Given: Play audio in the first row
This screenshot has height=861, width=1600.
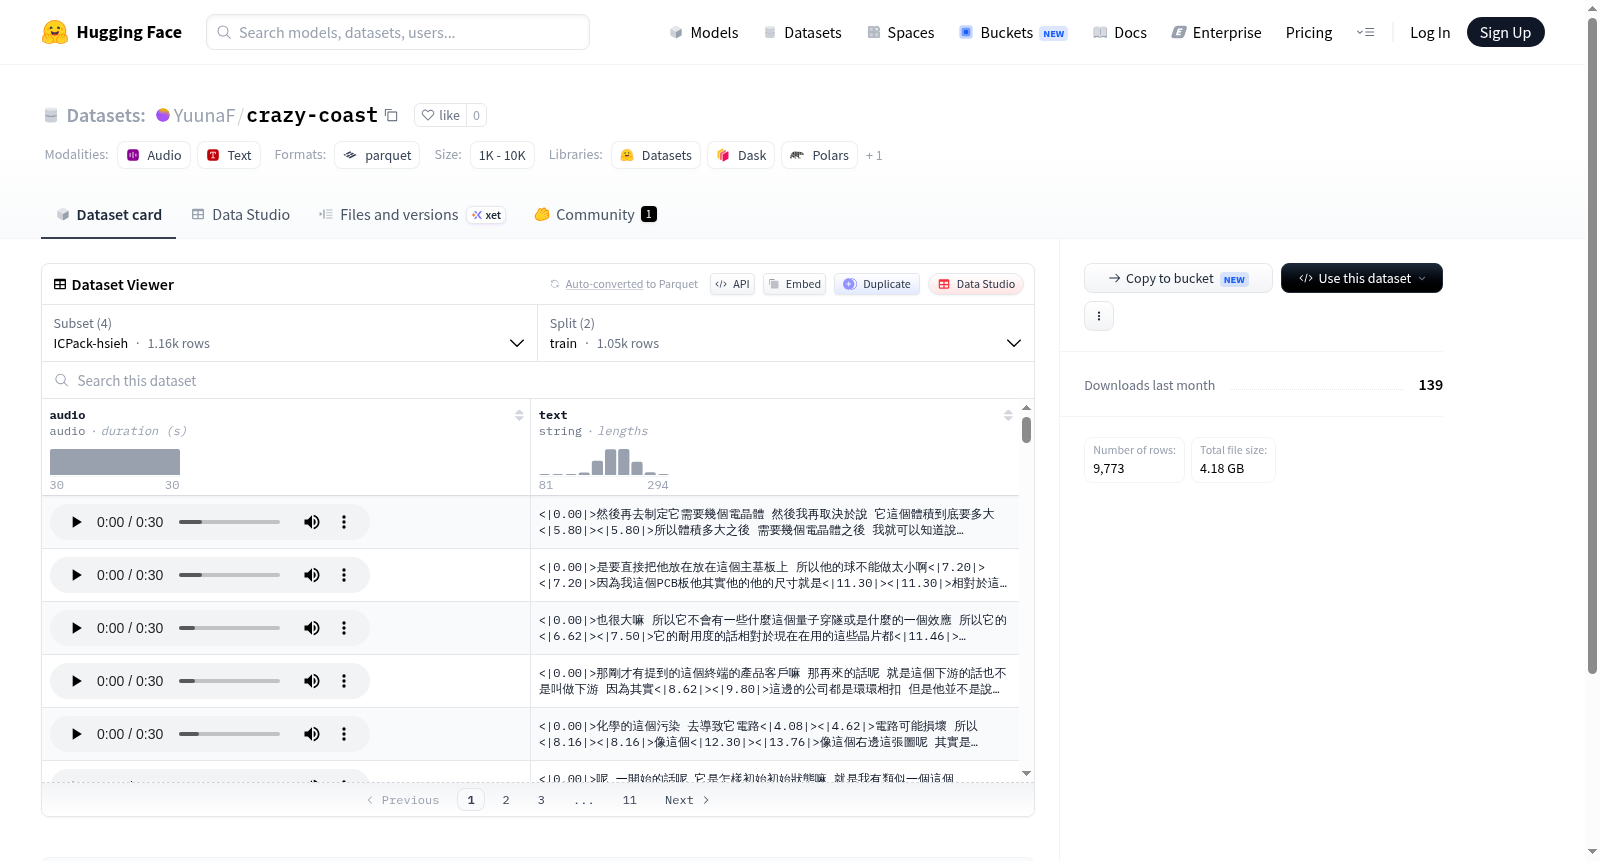Looking at the screenshot, I should pos(76,522).
